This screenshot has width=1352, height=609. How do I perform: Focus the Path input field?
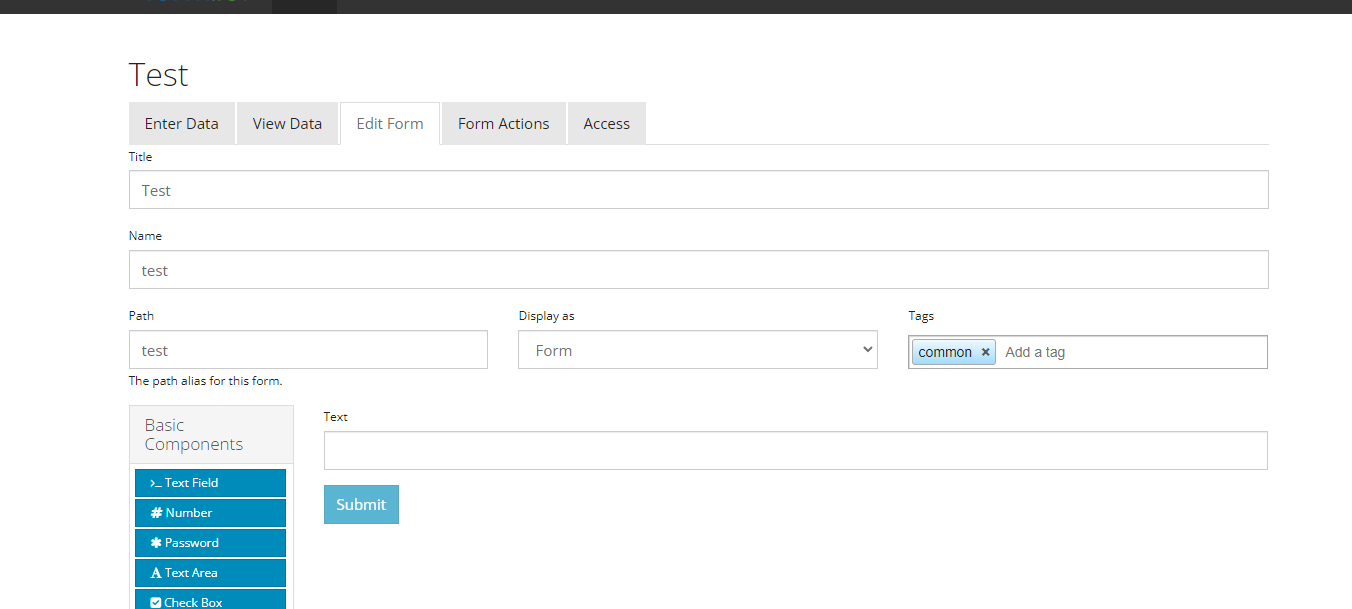pyautogui.click(x=308, y=350)
